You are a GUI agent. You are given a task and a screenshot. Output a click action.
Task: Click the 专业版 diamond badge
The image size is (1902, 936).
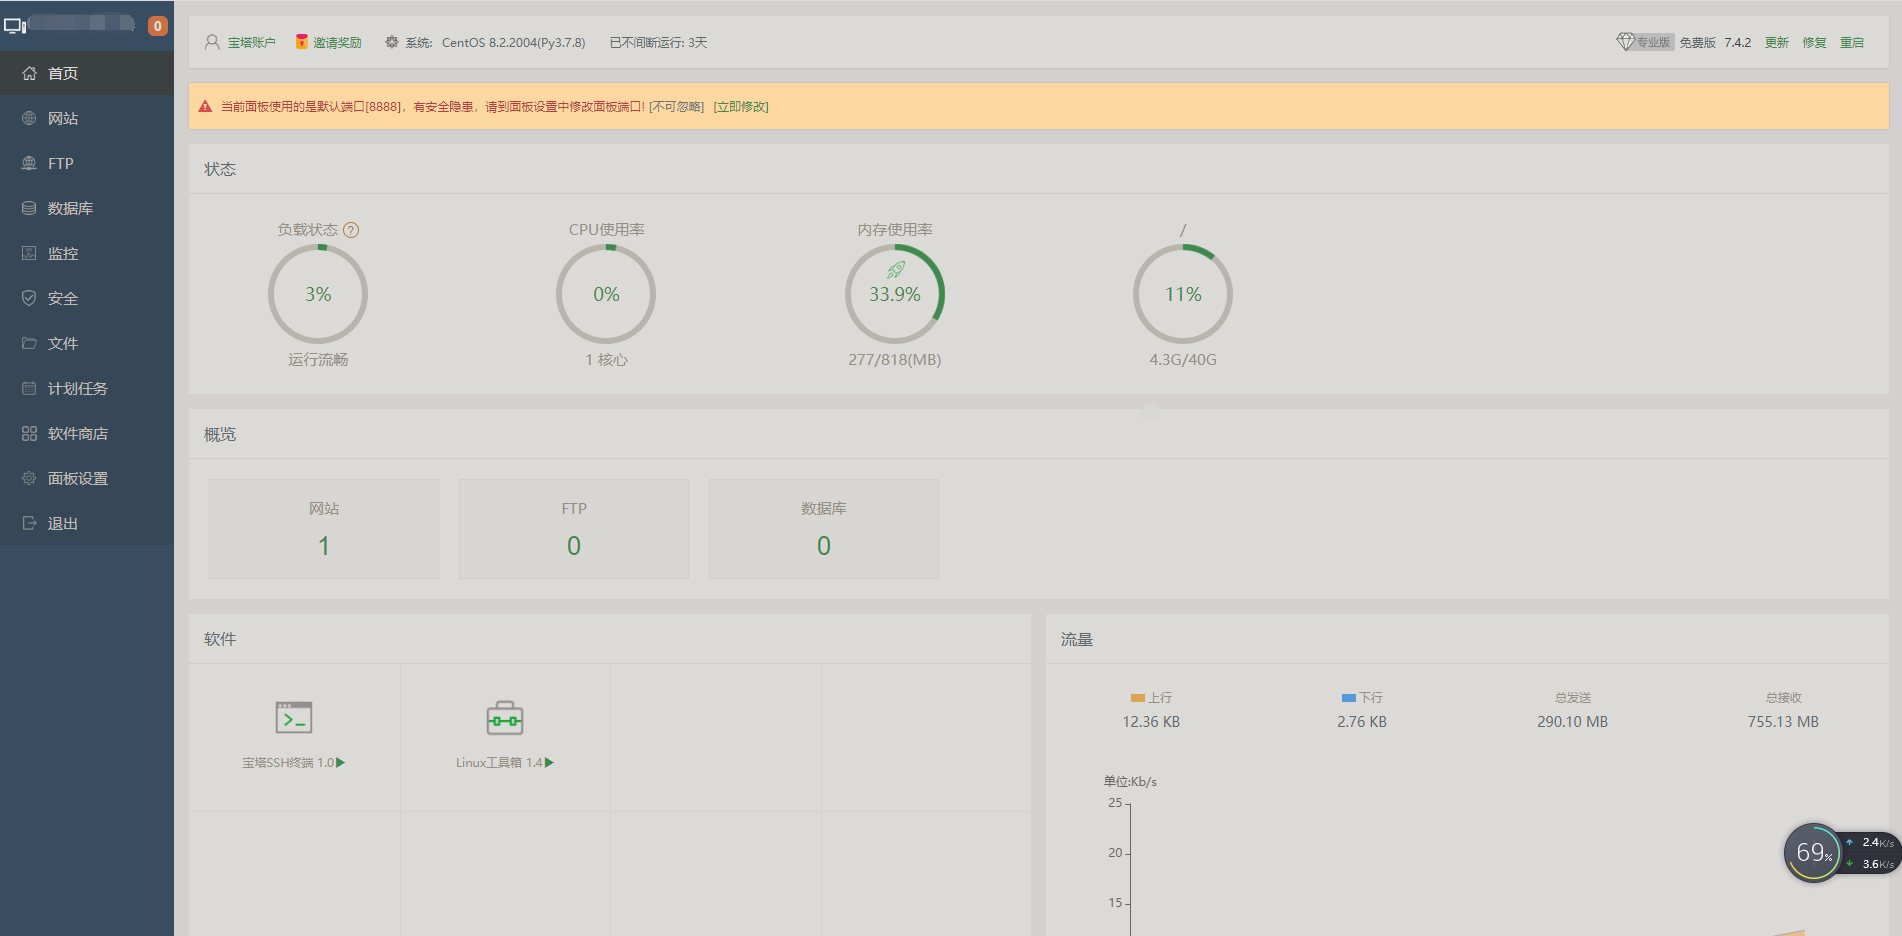pos(1645,42)
